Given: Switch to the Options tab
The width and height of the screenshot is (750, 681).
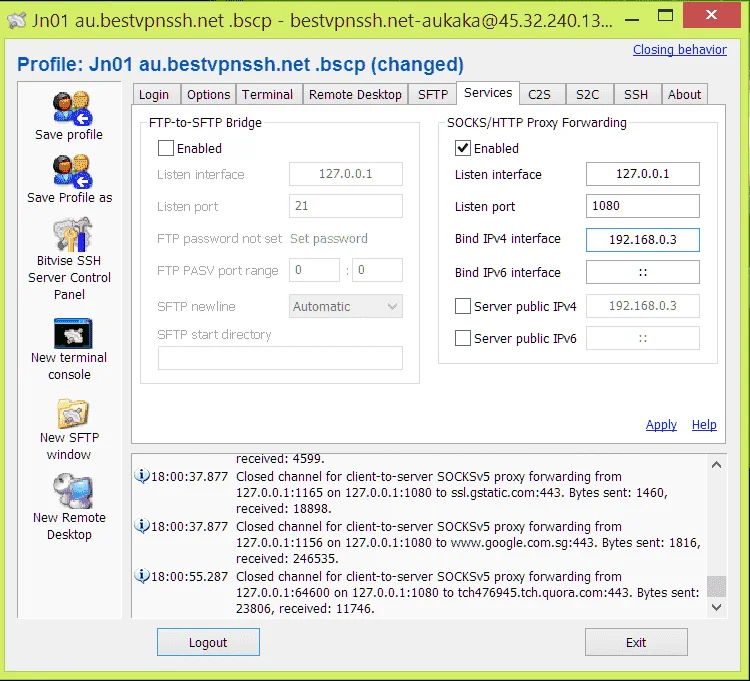Looking at the screenshot, I should (x=209, y=95).
